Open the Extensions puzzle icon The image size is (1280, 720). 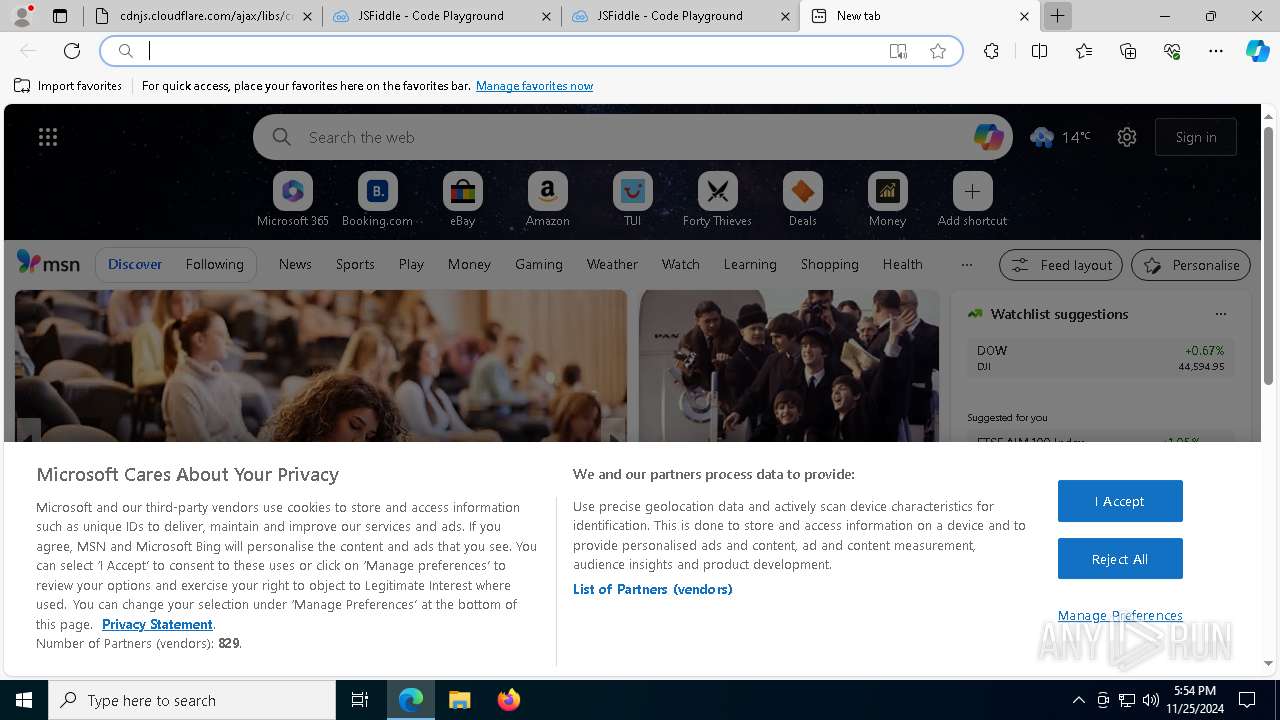point(991,51)
